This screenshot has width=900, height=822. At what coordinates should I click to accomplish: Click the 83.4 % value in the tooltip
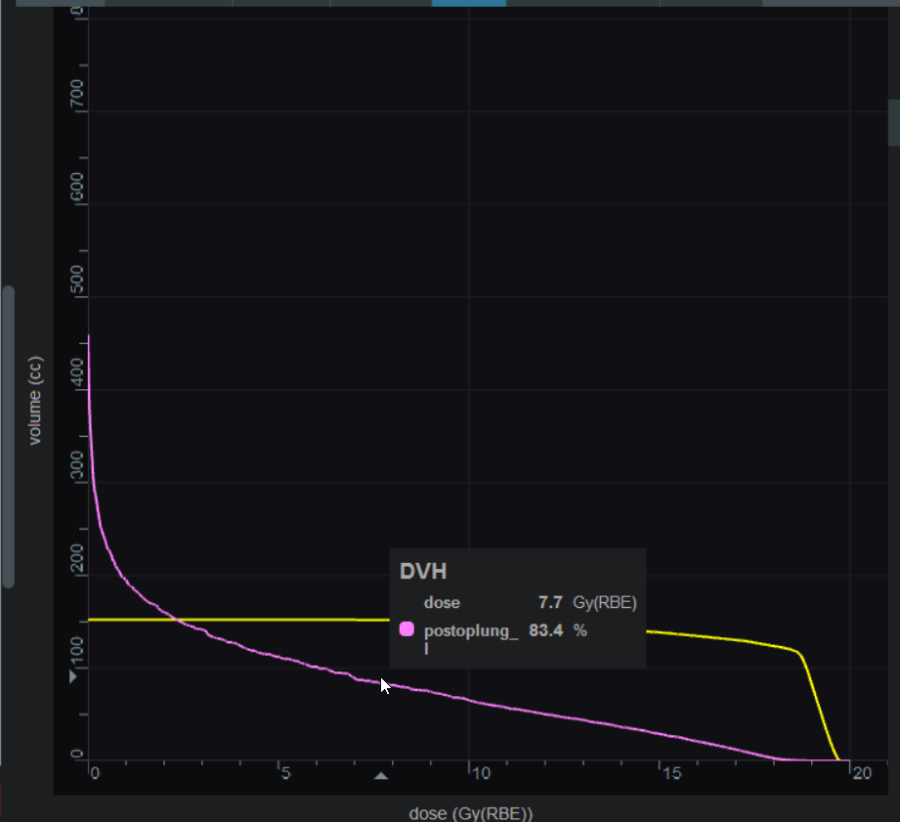coord(545,631)
